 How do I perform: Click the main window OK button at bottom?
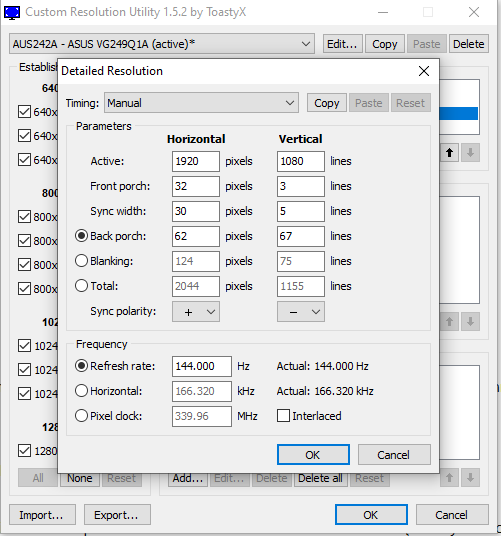pyautogui.click(x=371, y=515)
